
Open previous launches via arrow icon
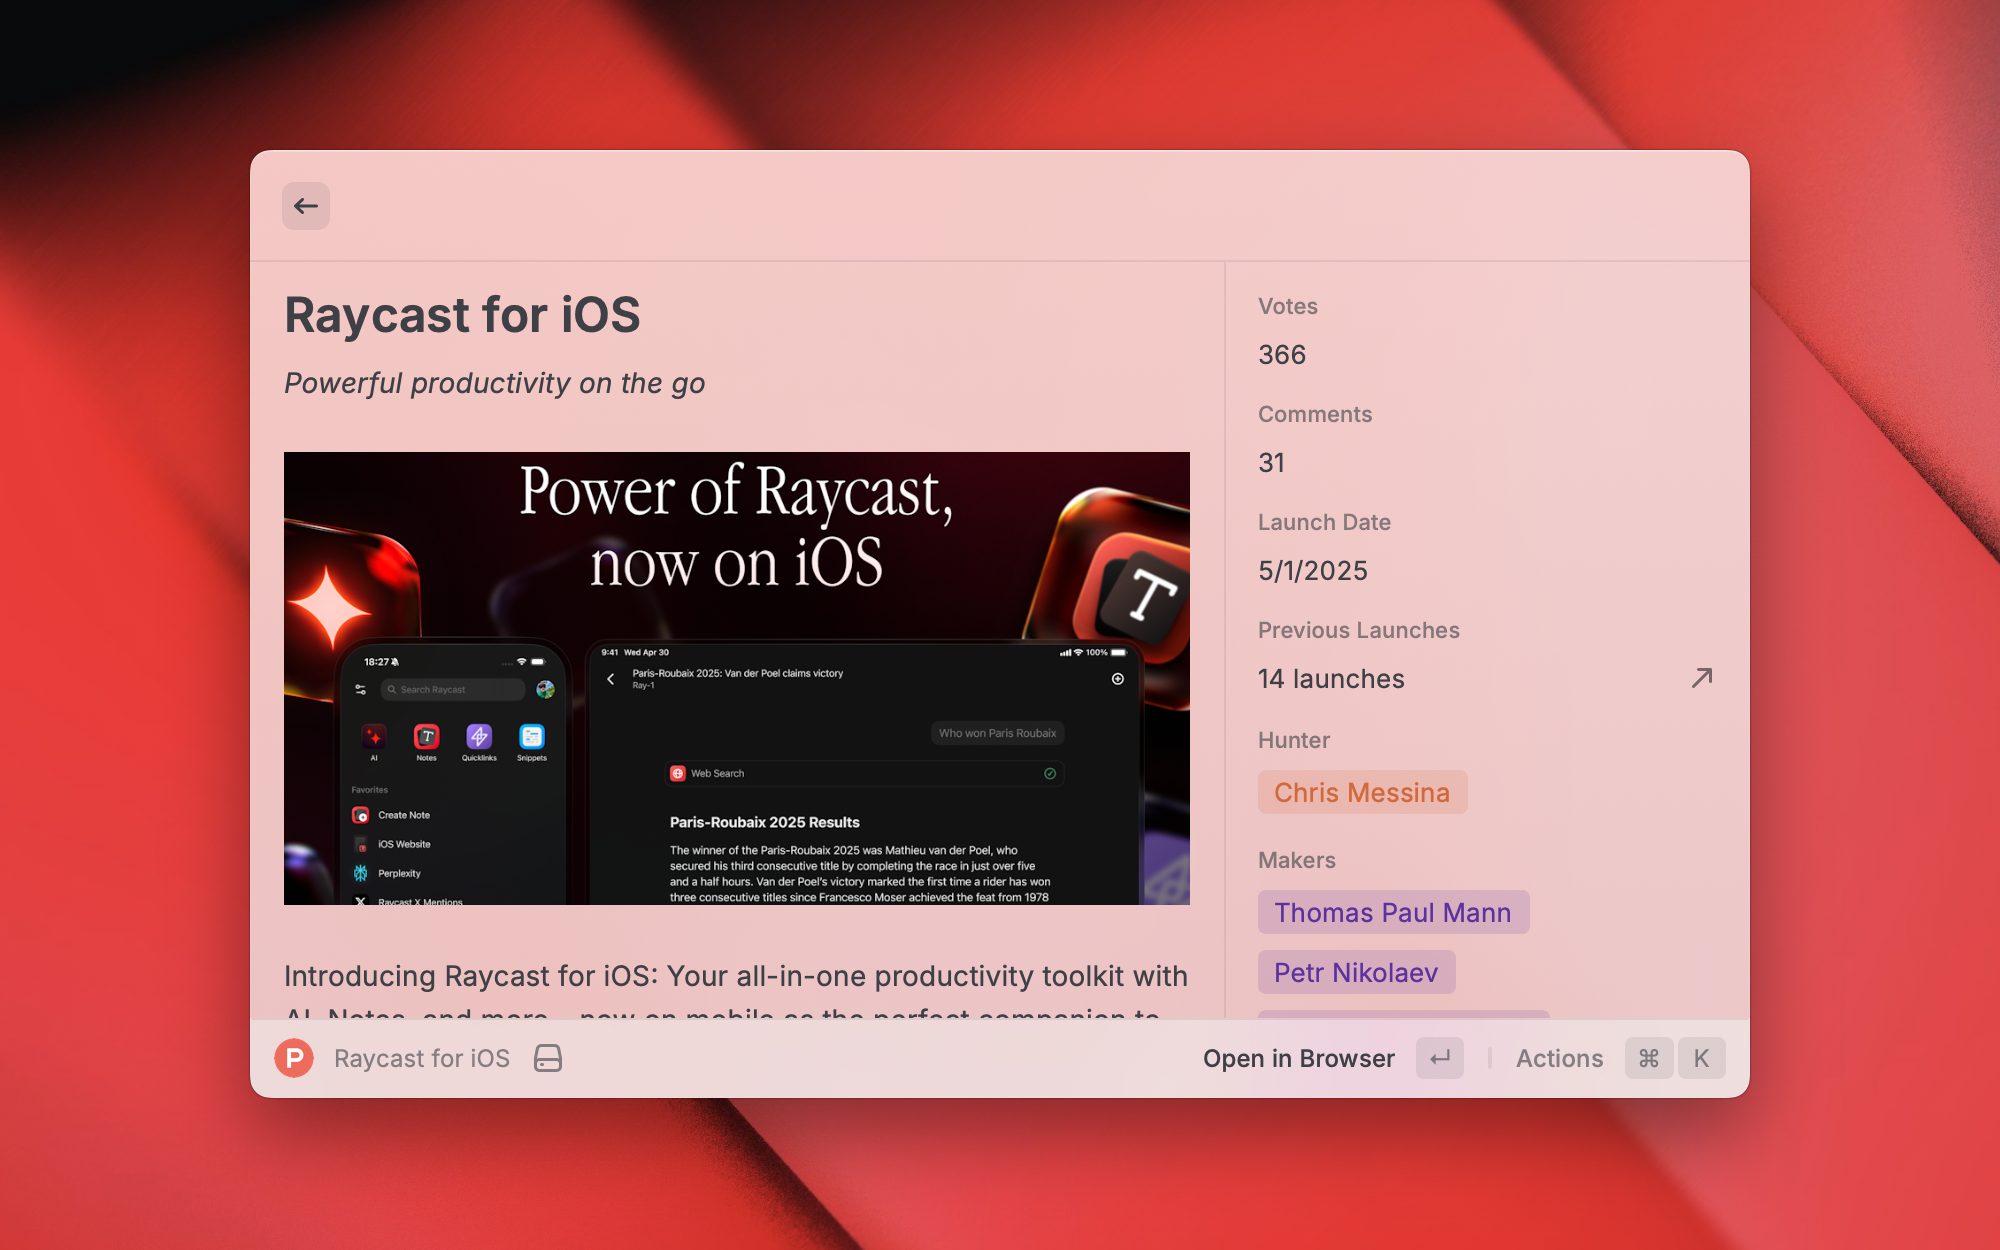pos(1701,678)
